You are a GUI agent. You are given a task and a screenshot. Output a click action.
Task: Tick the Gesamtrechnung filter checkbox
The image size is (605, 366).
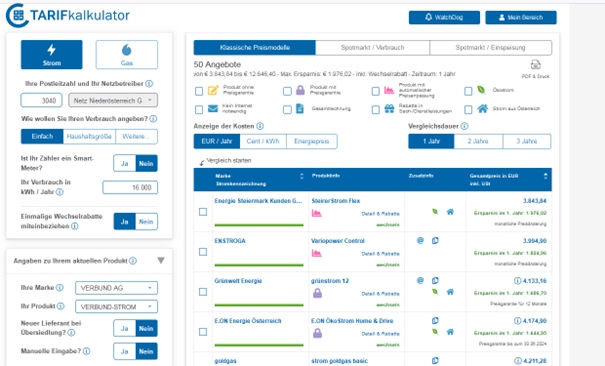click(x=287, y=110)
